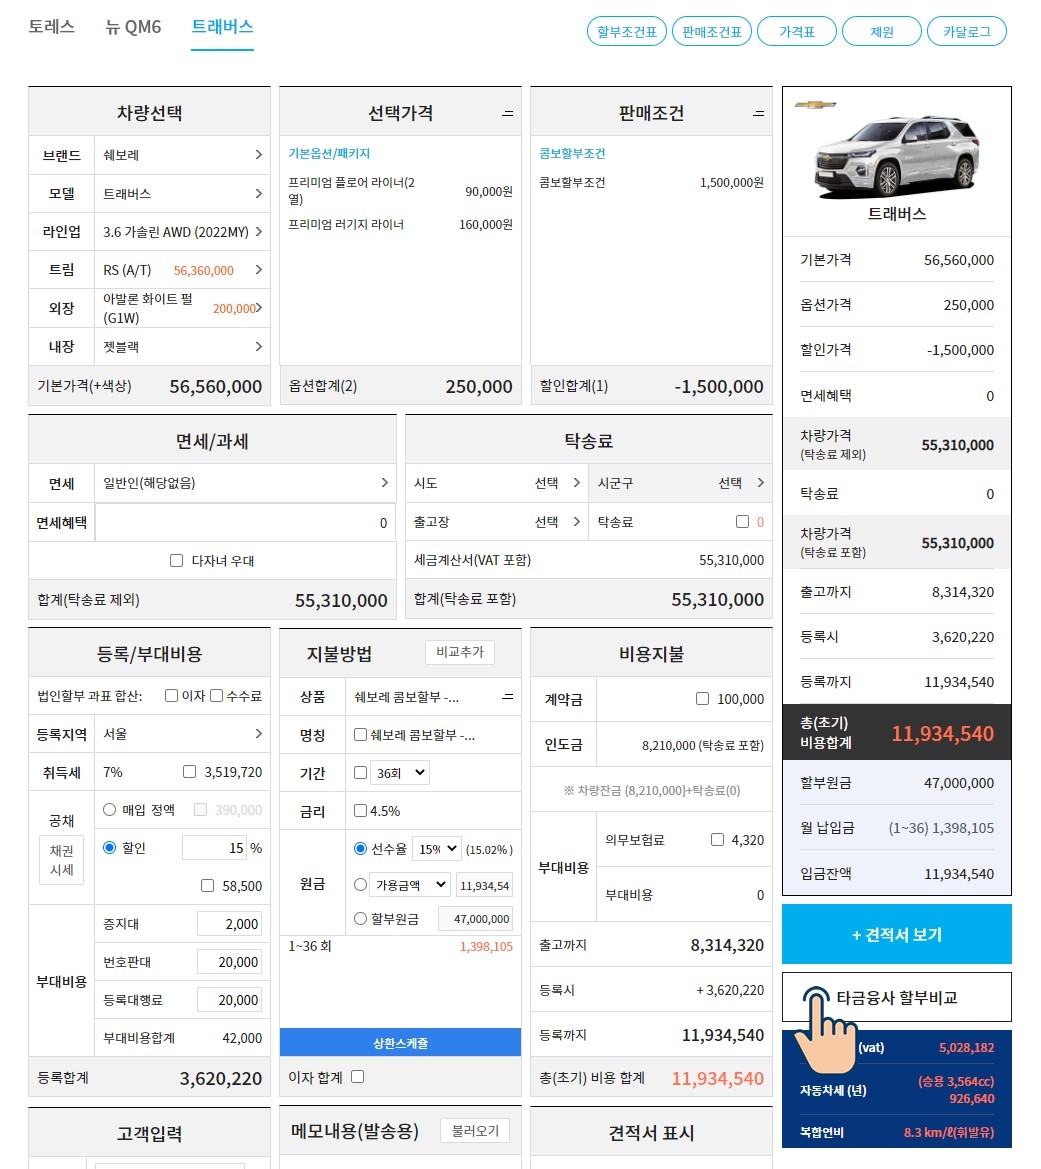The width and height of the screenshot is (1041, 1169).
Task: Open the 상품 쉐보레 콤보할부 menu icon
Action: (508, 696)
